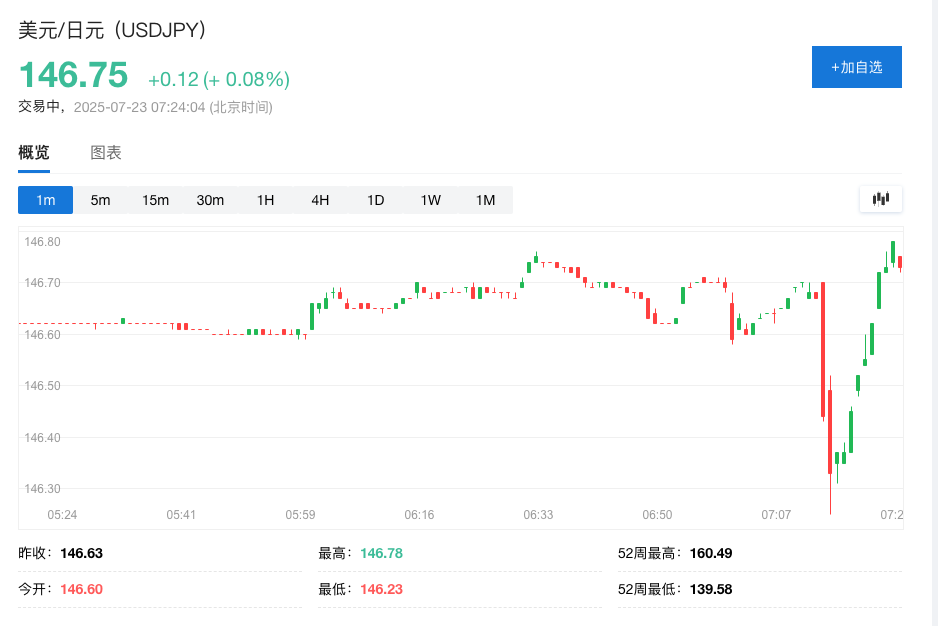Click the current price 146.75

tap(74, 76)
